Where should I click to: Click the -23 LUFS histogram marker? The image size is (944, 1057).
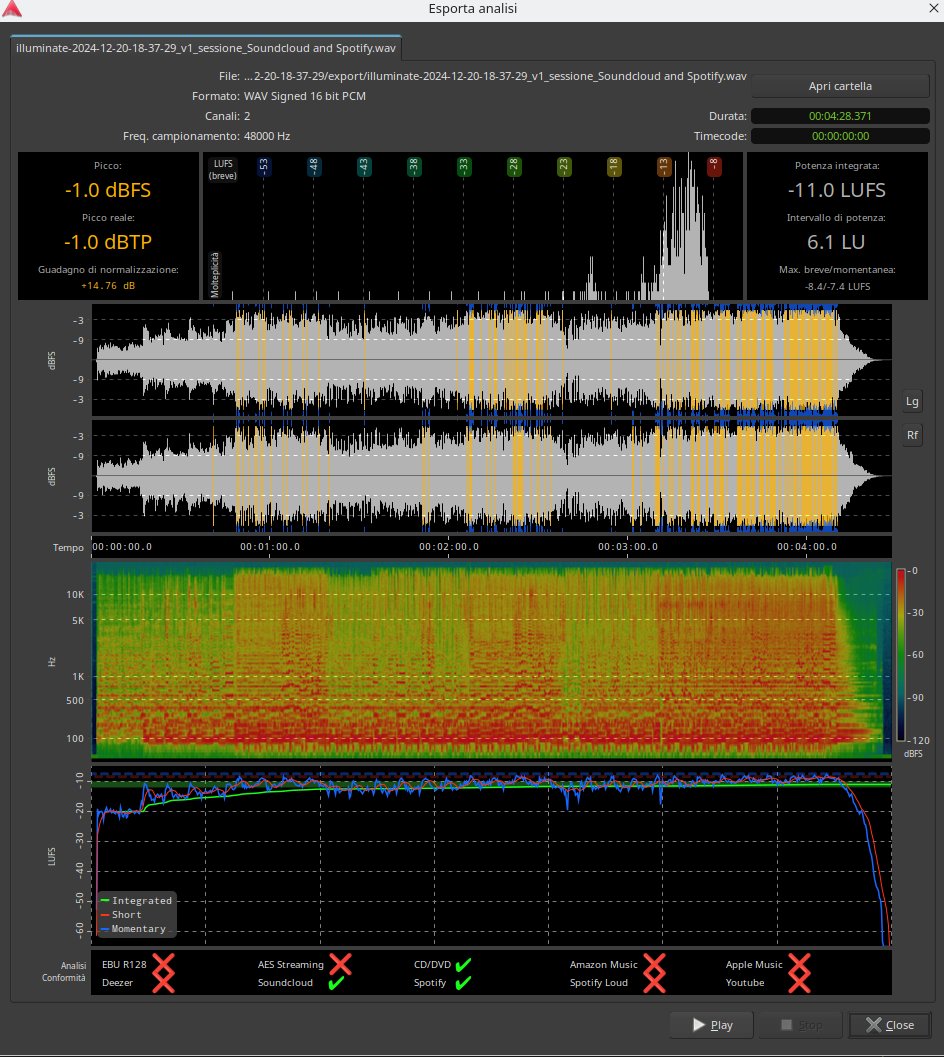click(564, 166)
